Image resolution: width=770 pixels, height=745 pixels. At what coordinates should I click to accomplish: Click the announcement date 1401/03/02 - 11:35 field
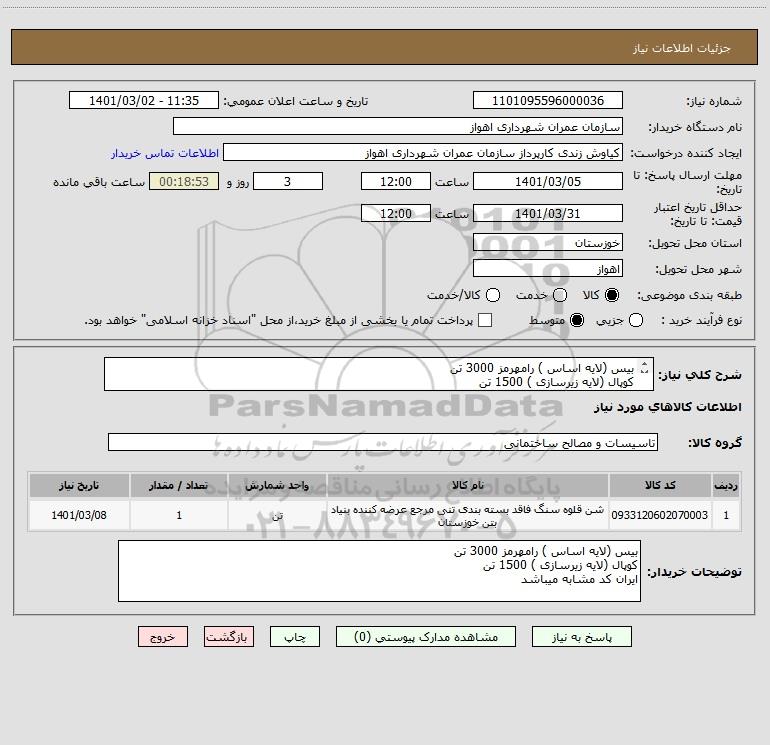144,101
